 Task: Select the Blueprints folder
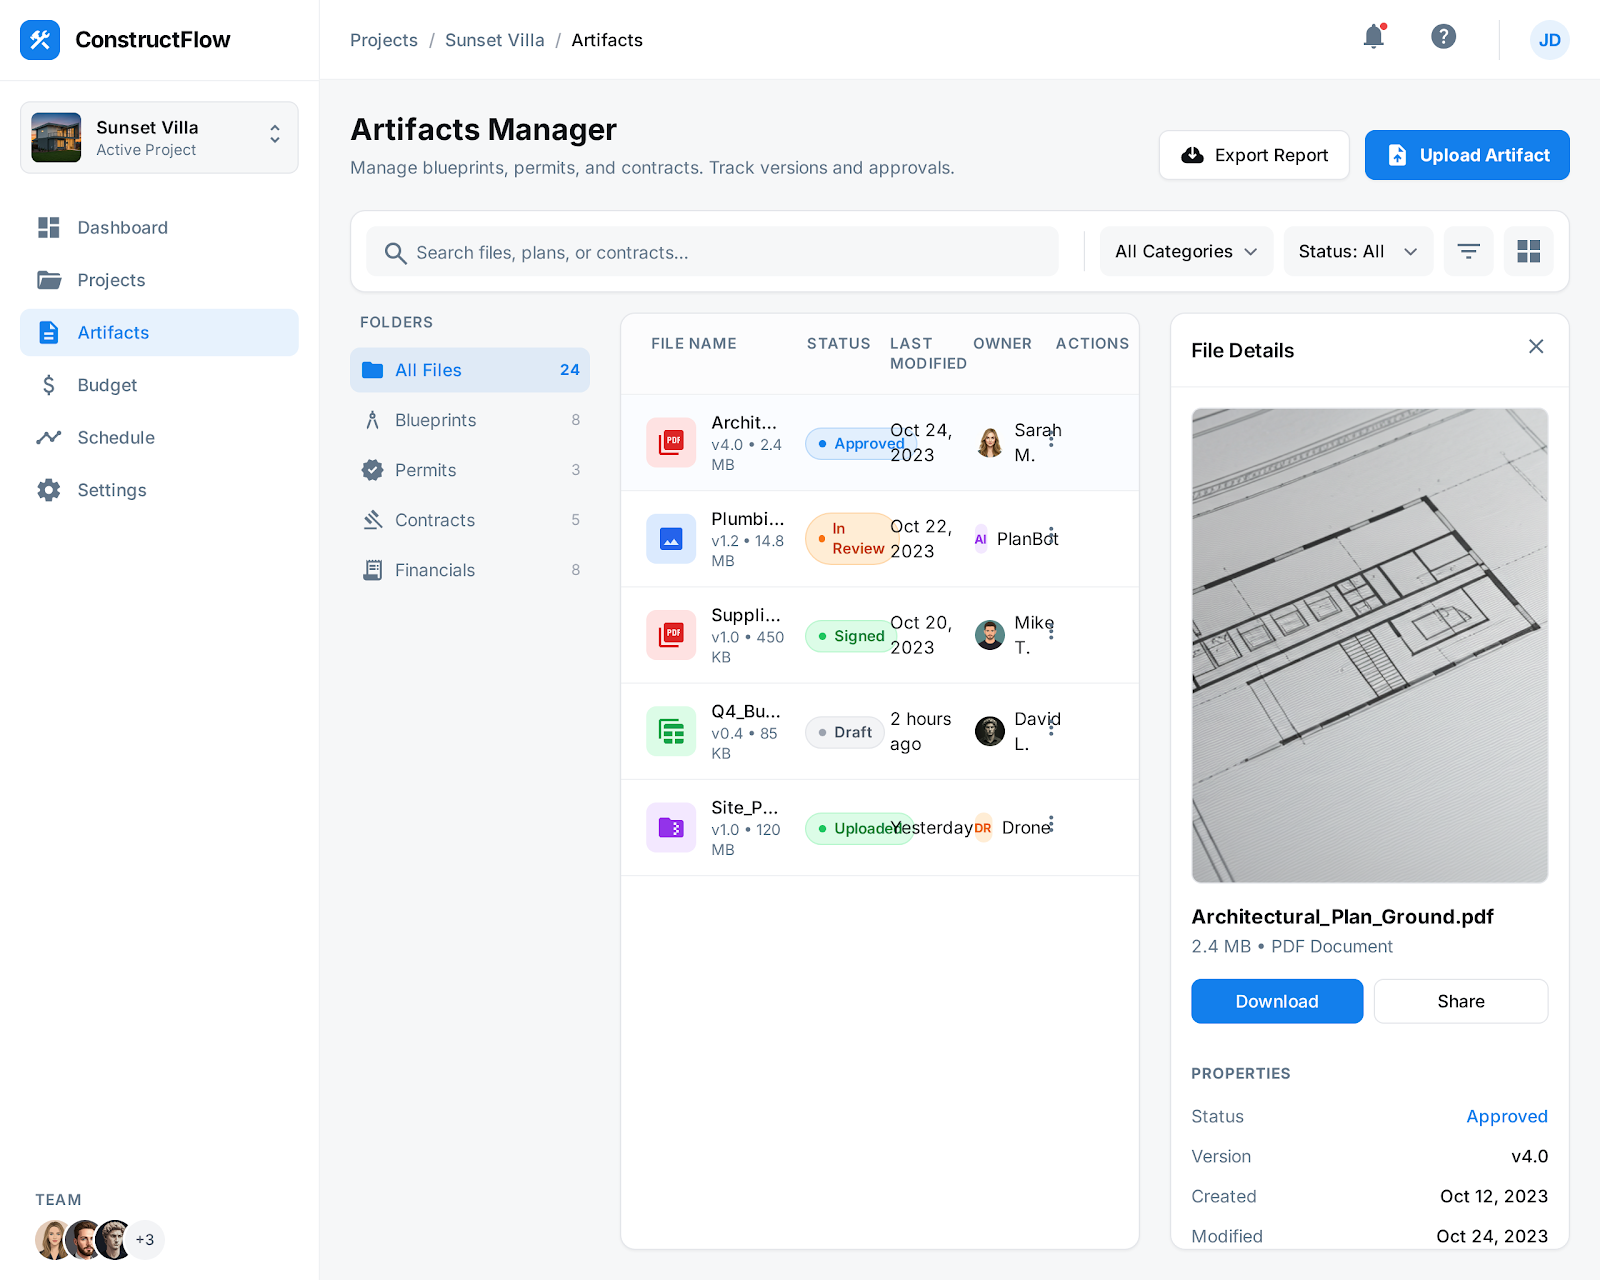coord(435,420)
